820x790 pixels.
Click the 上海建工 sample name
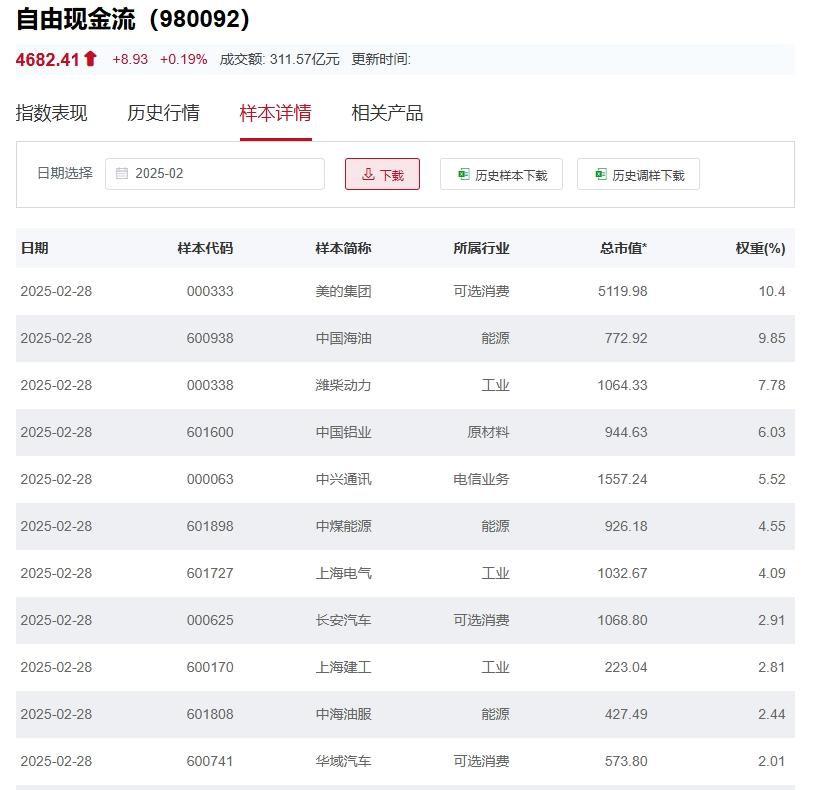[343, 667]
